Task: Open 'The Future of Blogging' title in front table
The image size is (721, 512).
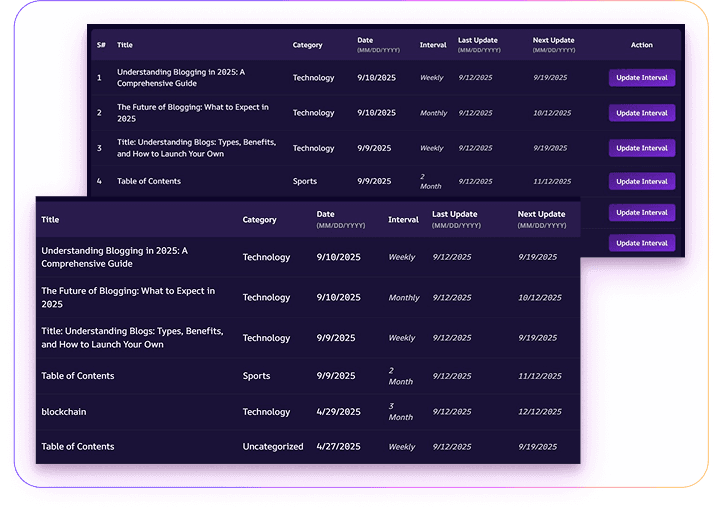Action: pyautogui.click(x=128, y=298)
